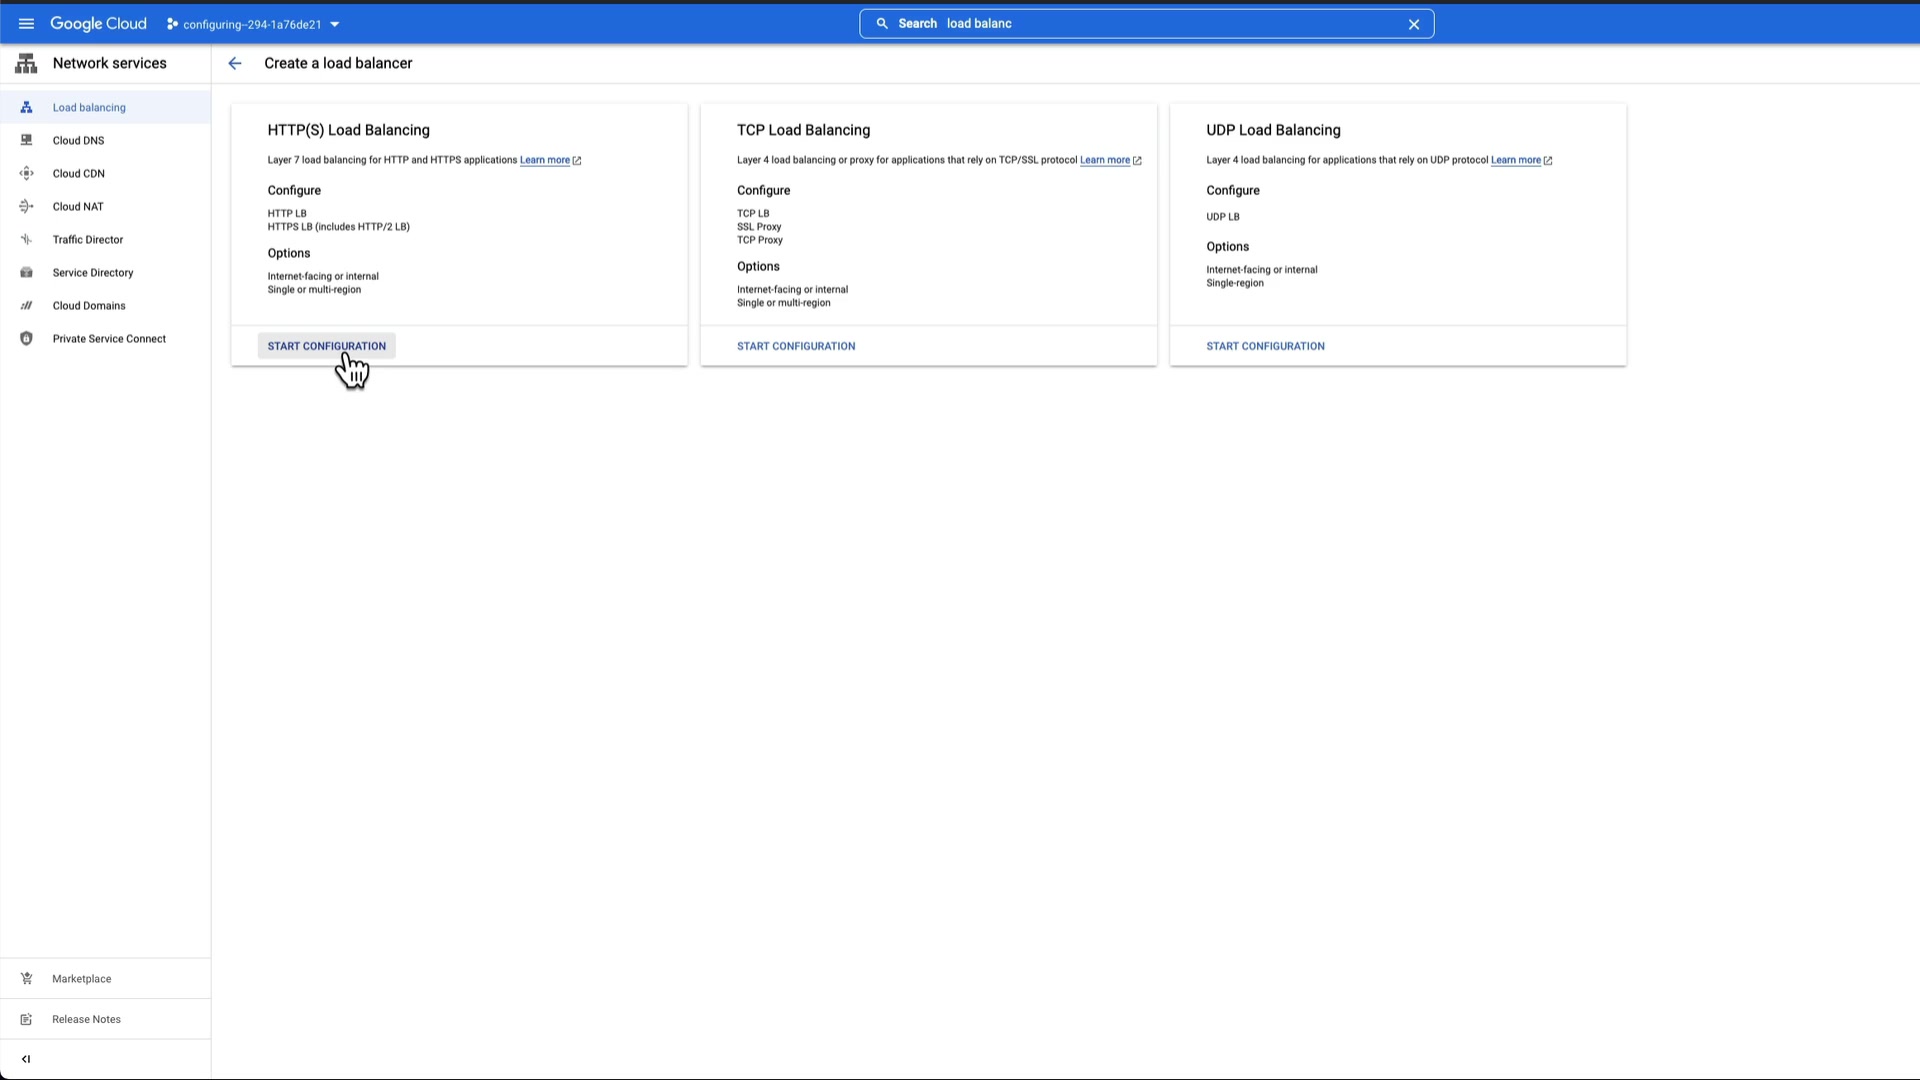Start configuration for TCP Load Balancing
The height and width of the screenshot is (1080, 1920).
coord(796,346)
